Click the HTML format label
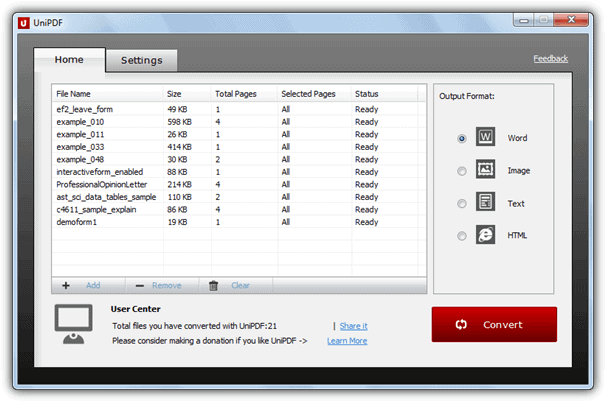Viewport: 606px width, 401px height. point(517,236)
